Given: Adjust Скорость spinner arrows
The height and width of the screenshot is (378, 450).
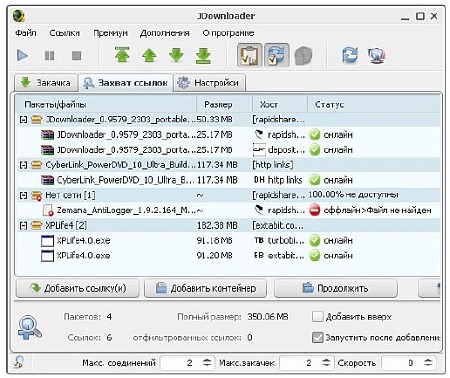Looking at the screenshot, I should tap(428, 363).
